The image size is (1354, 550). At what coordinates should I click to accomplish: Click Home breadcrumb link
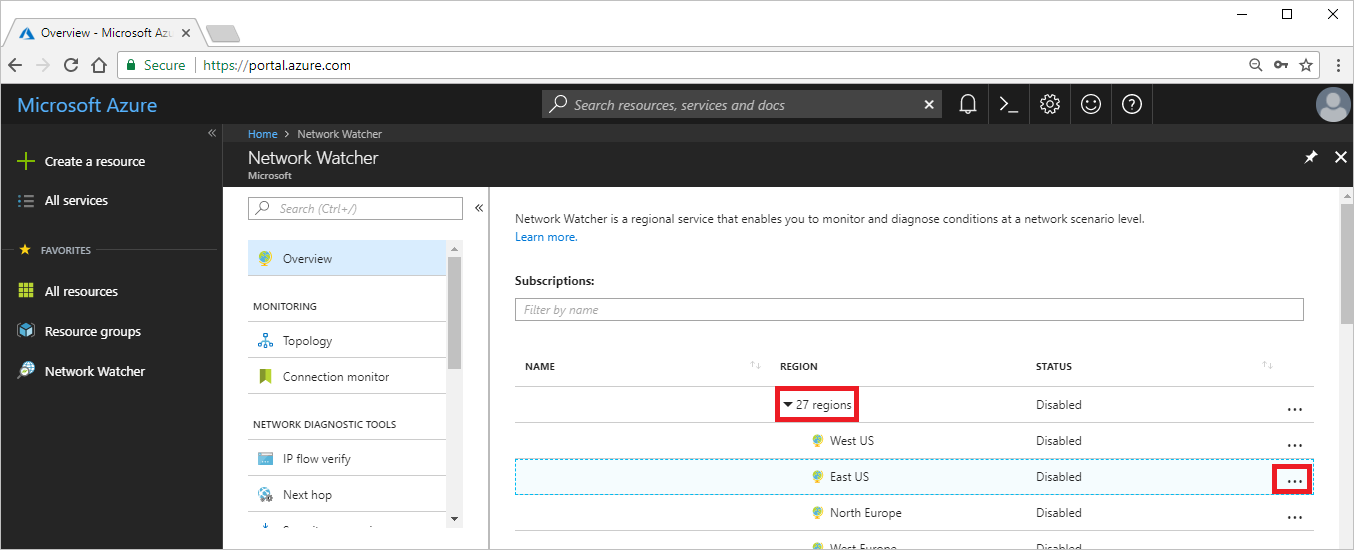coord(263,133)
